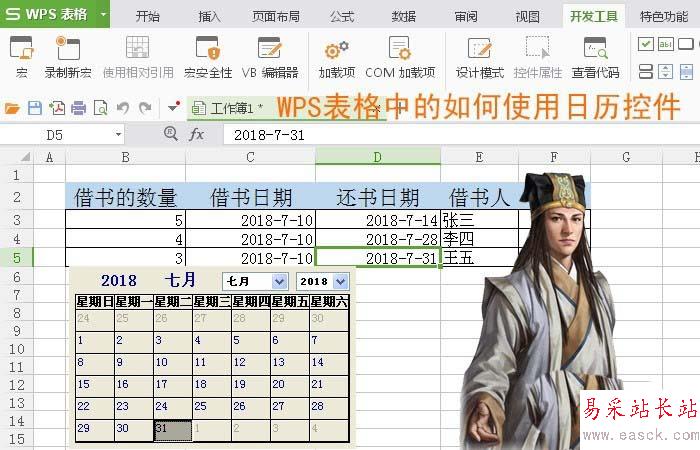Open the calendar month 七月 dropdown

(x=279, y=281)
